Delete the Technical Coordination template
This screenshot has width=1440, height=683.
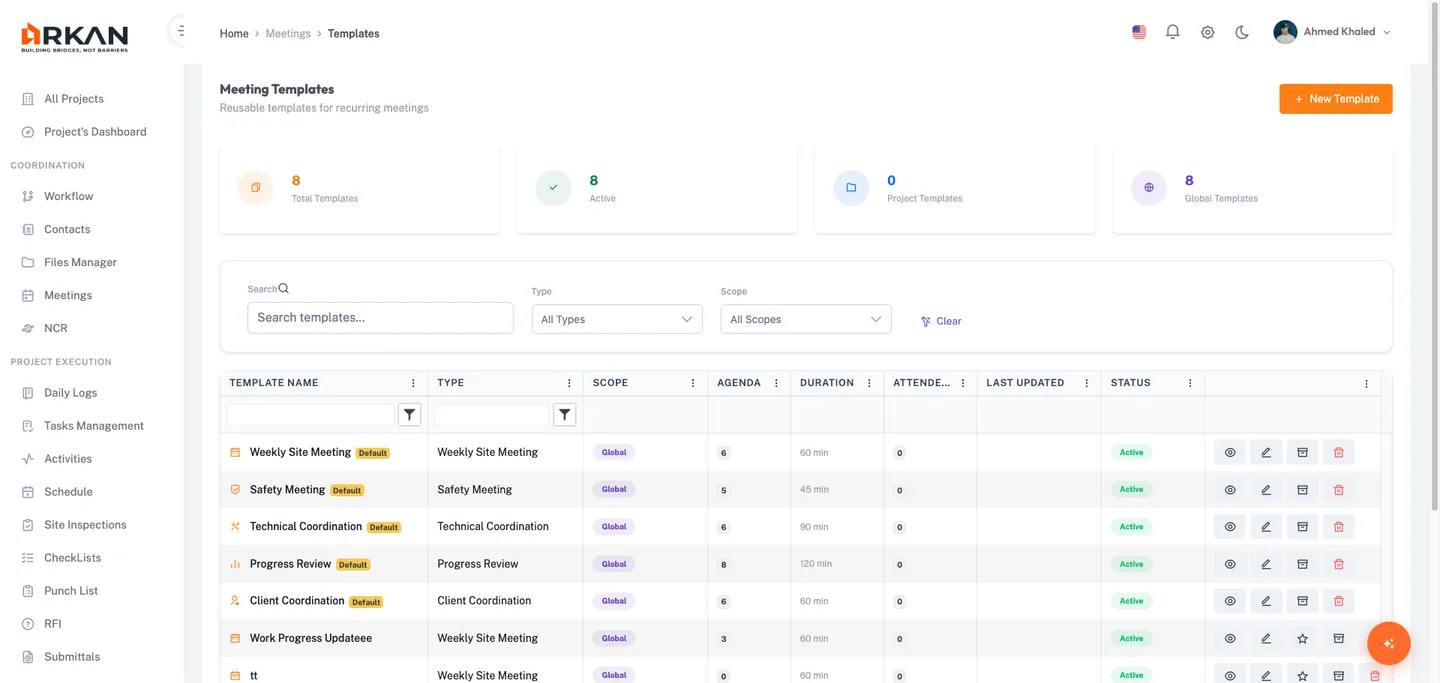pyautogui.click(x=1338, y=527)
